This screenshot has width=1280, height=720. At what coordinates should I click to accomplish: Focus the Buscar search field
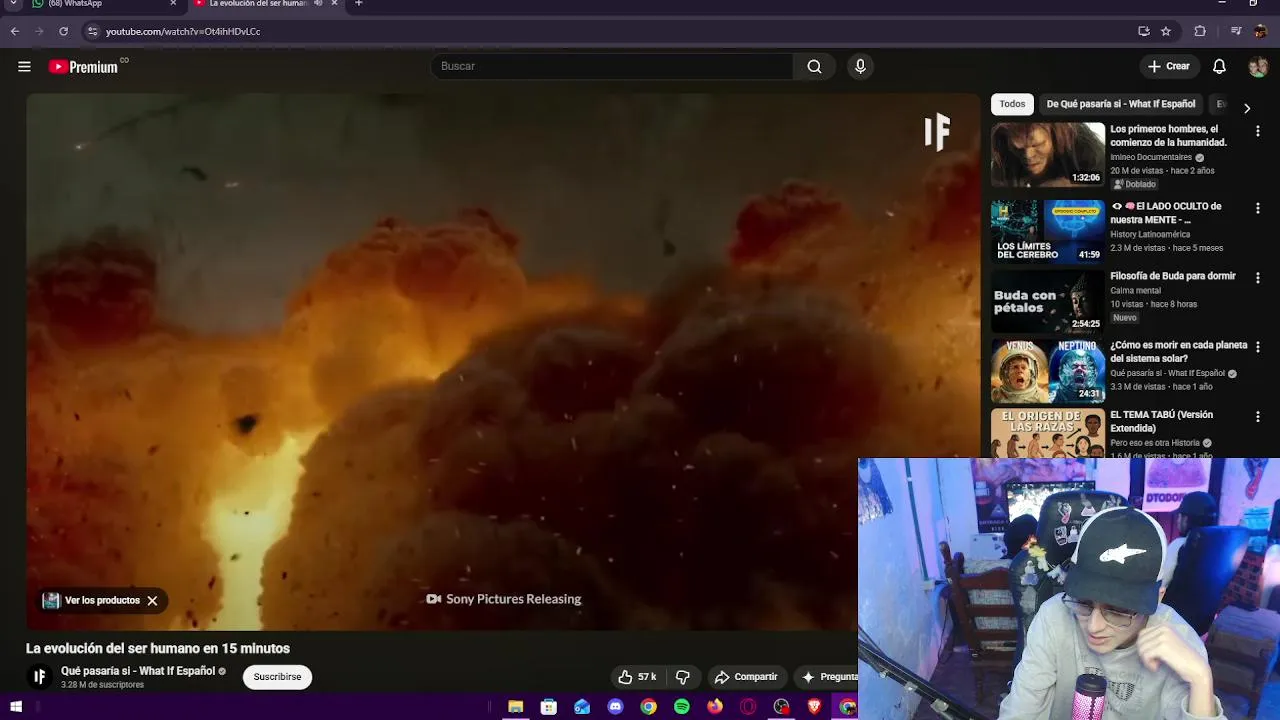611,66
